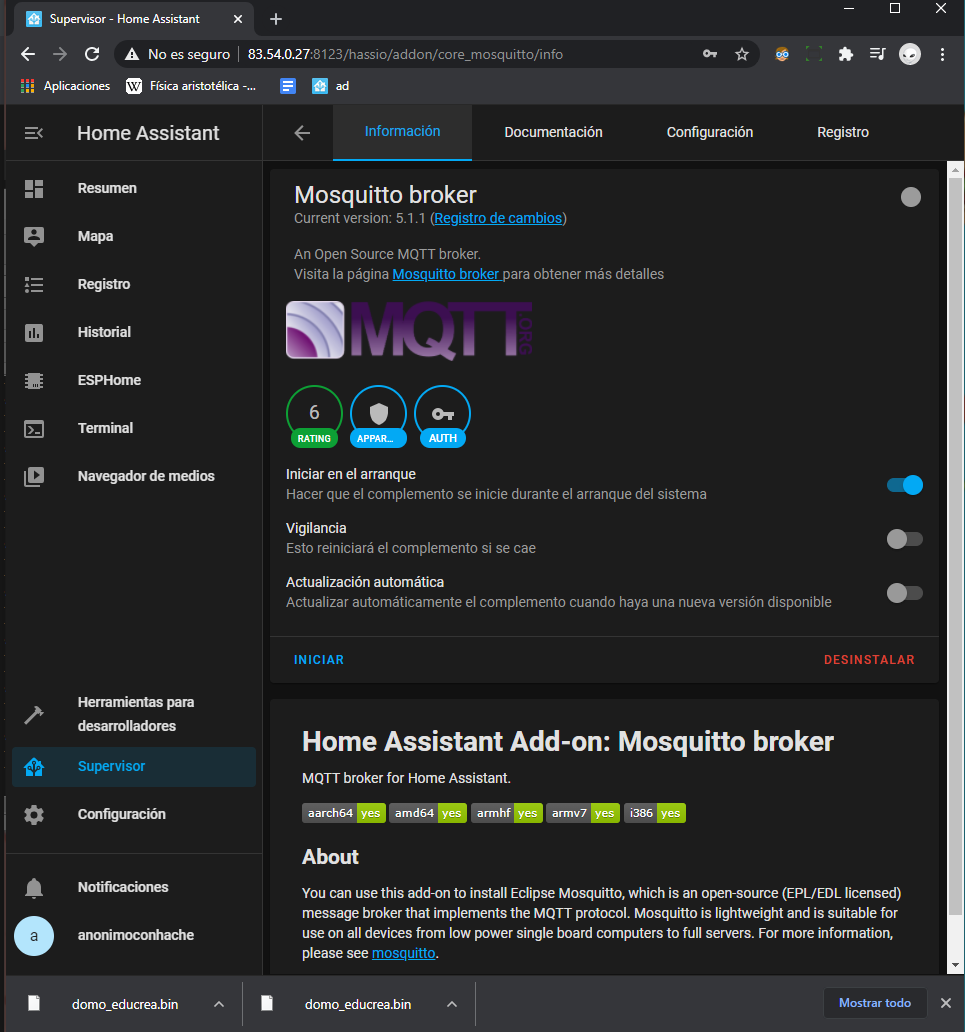Close the Supervisor browser tab
The height and width of the screenshot is (1032, 965).
238,19
